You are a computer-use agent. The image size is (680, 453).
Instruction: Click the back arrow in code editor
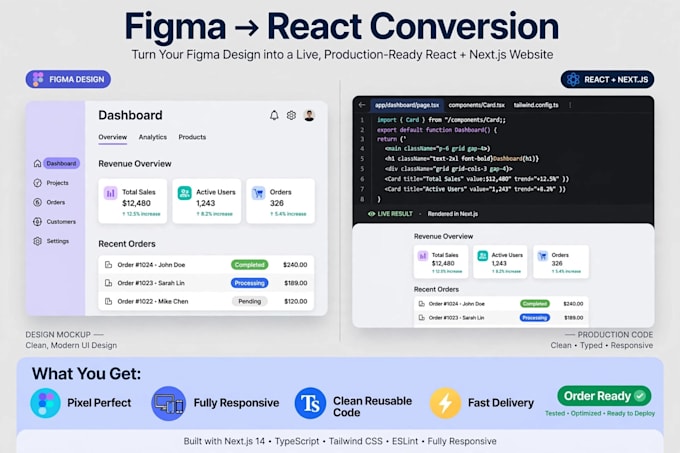(x=362, y=105)
